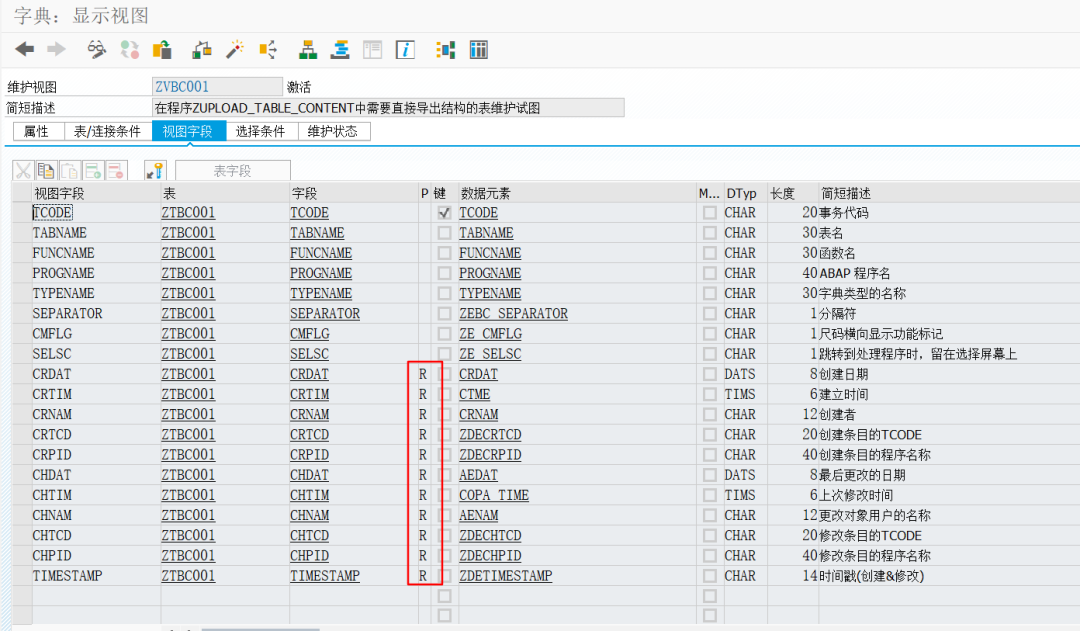The height and width of the screenshot is (631, 1080).
Task: Open the navigation stack icon
Action: 340,50
